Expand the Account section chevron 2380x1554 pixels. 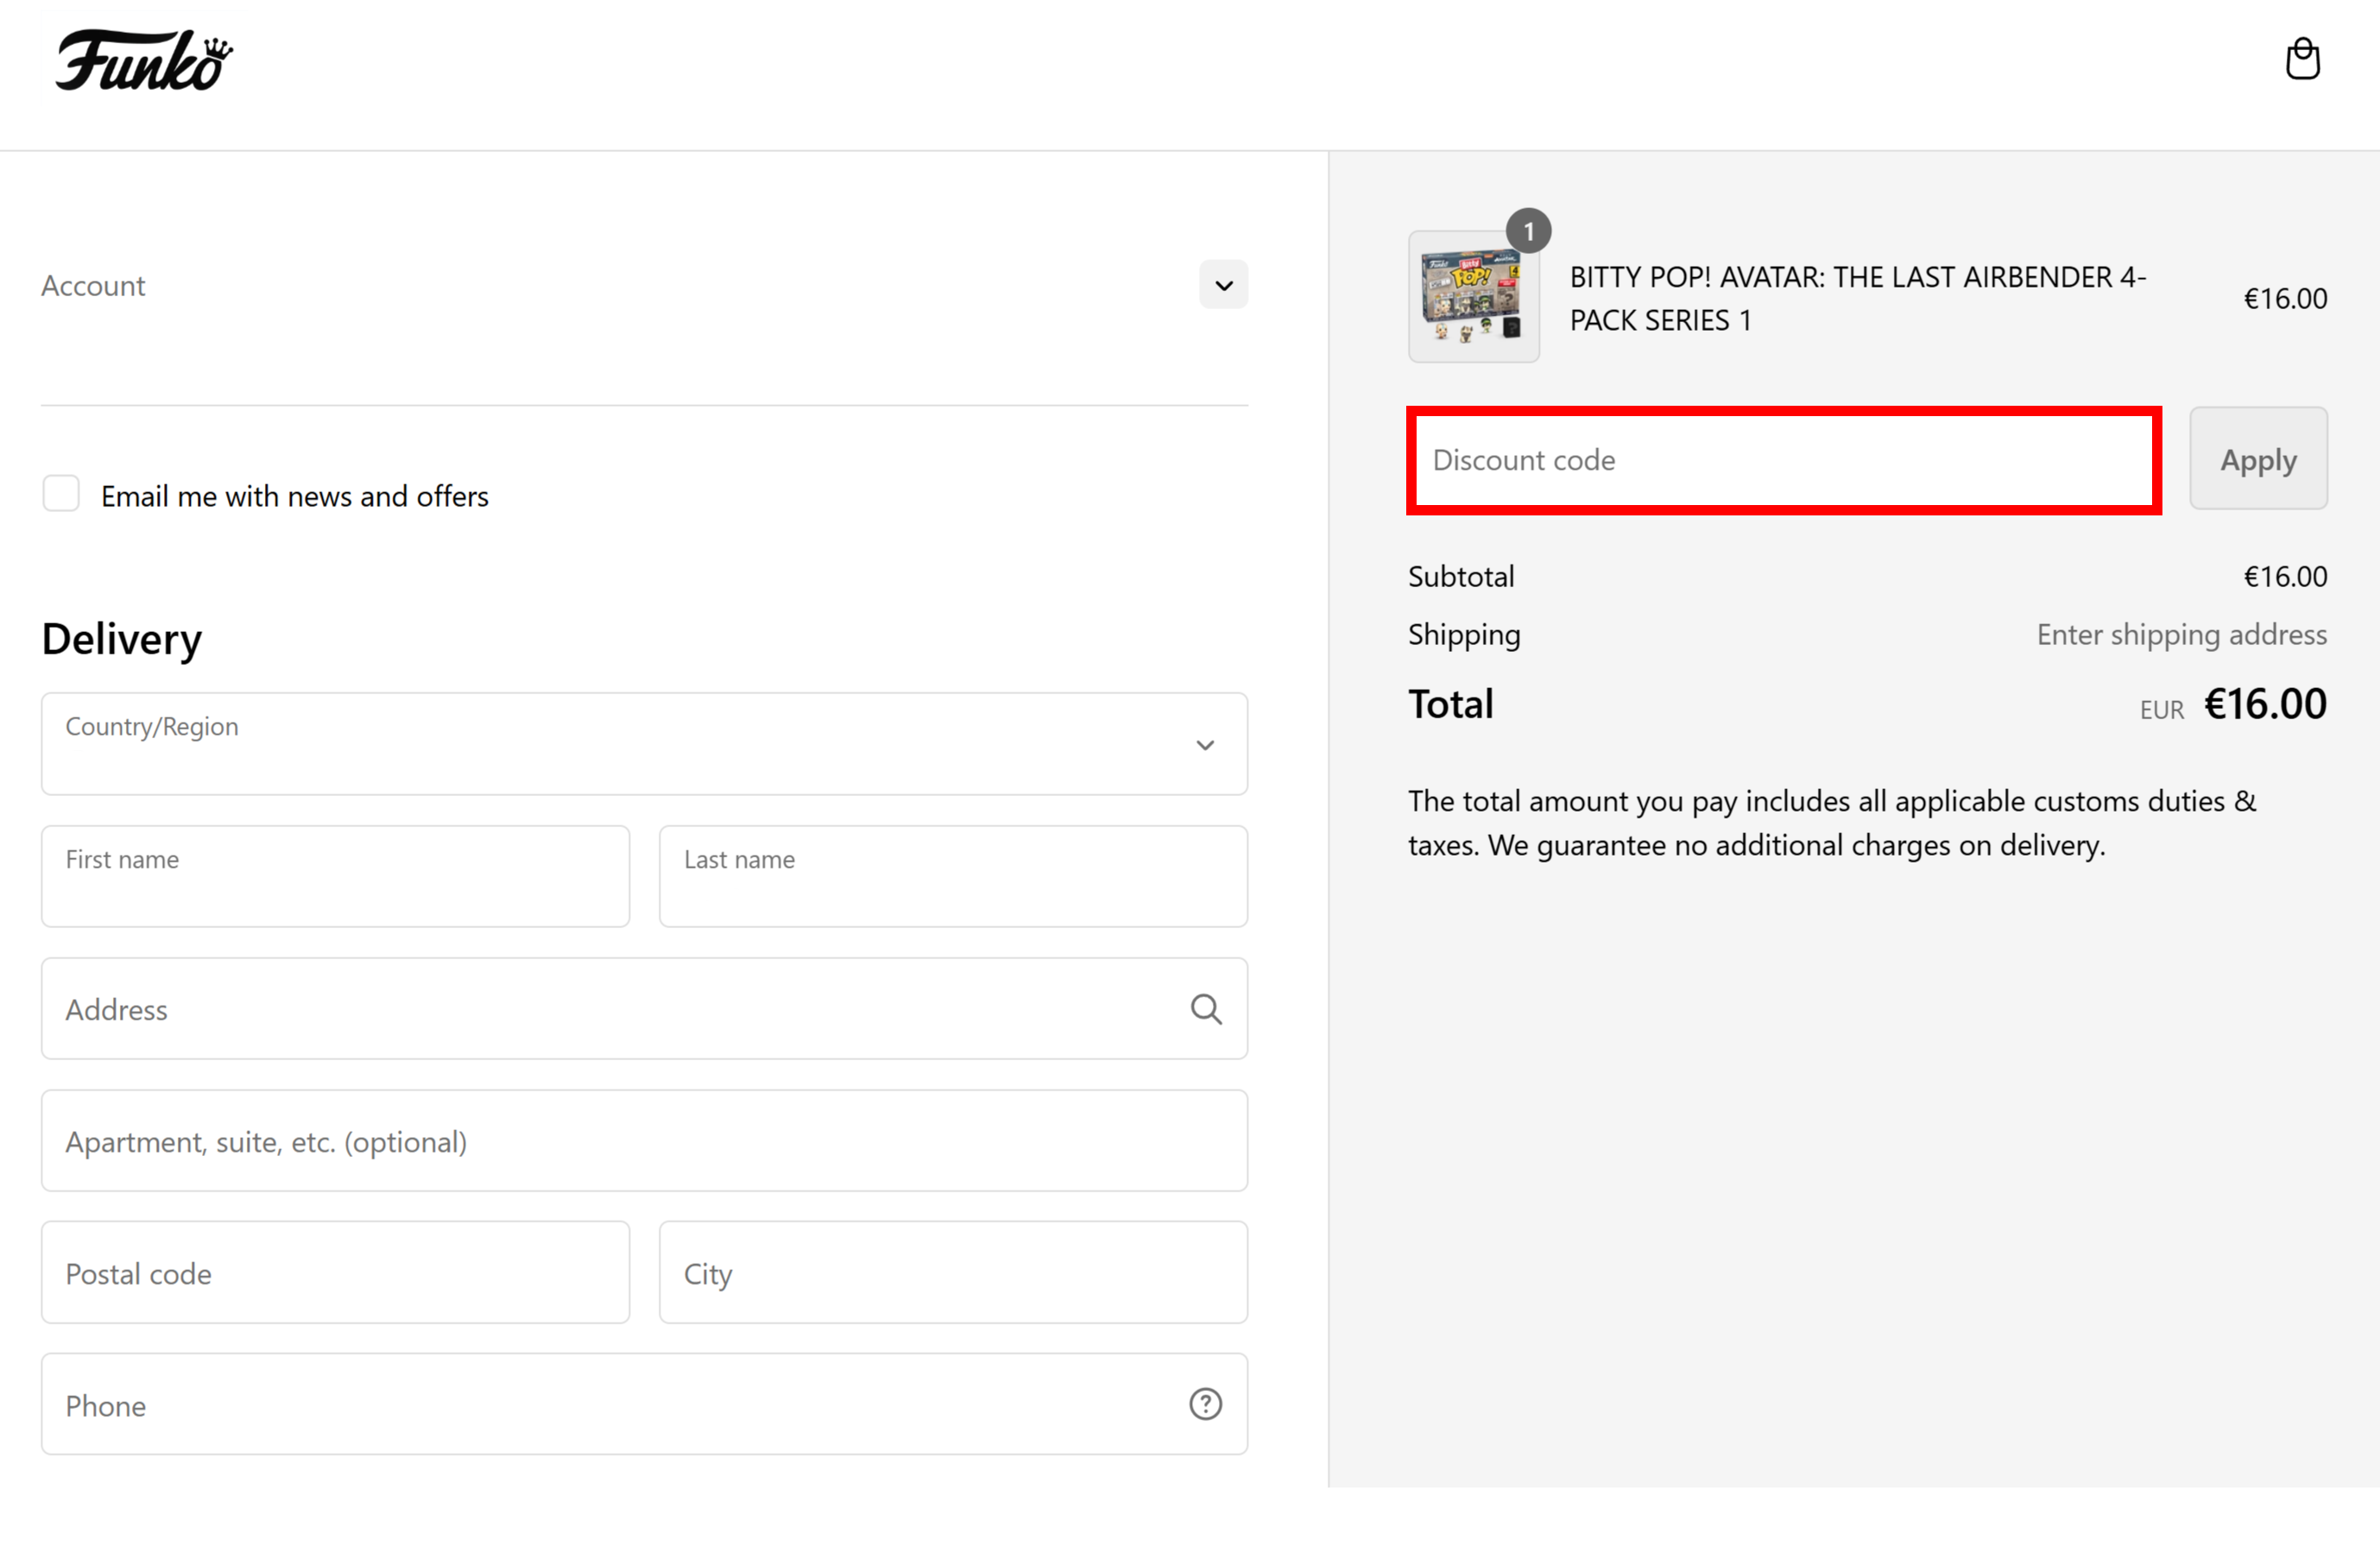(1223, 285)
